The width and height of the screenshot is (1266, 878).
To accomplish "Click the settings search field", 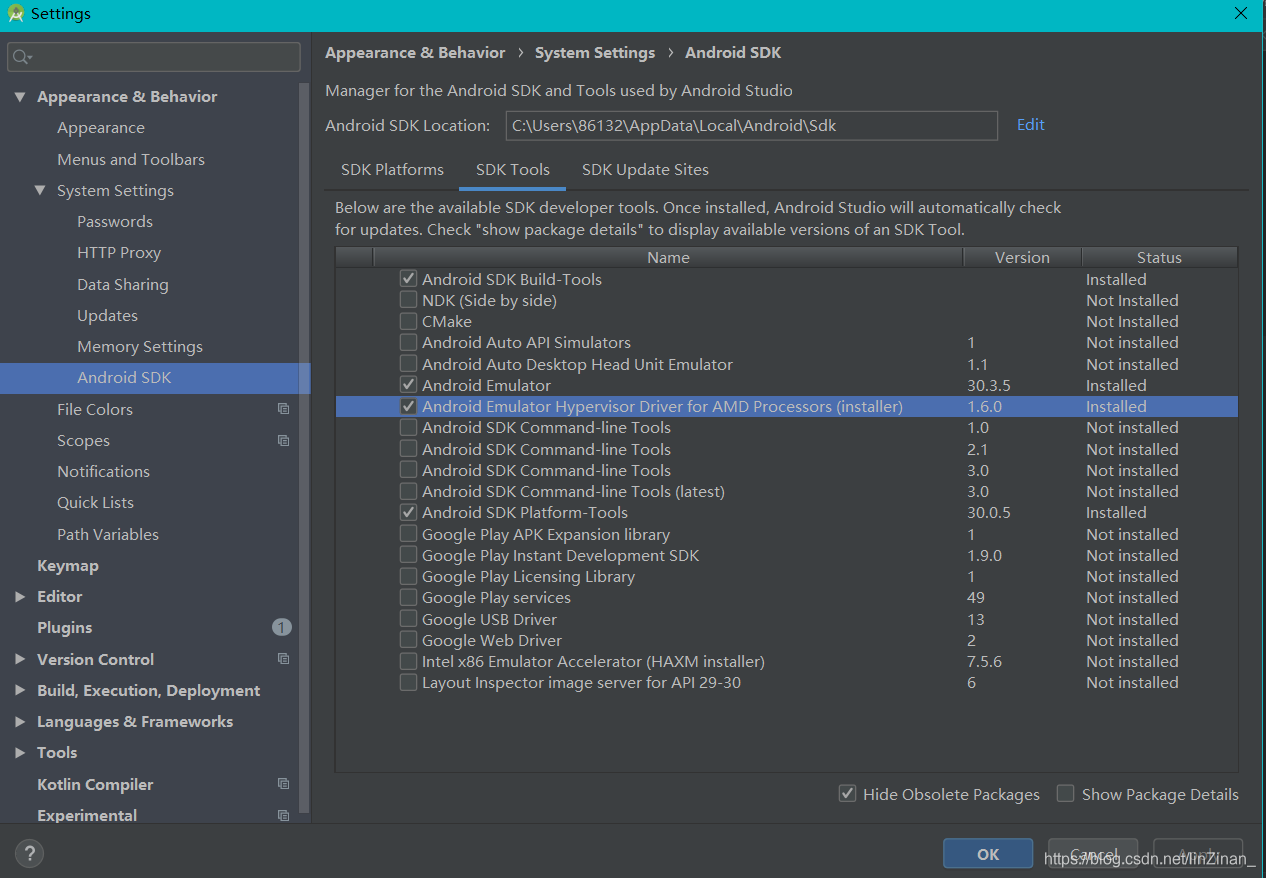I will click(x=154, y=57).
